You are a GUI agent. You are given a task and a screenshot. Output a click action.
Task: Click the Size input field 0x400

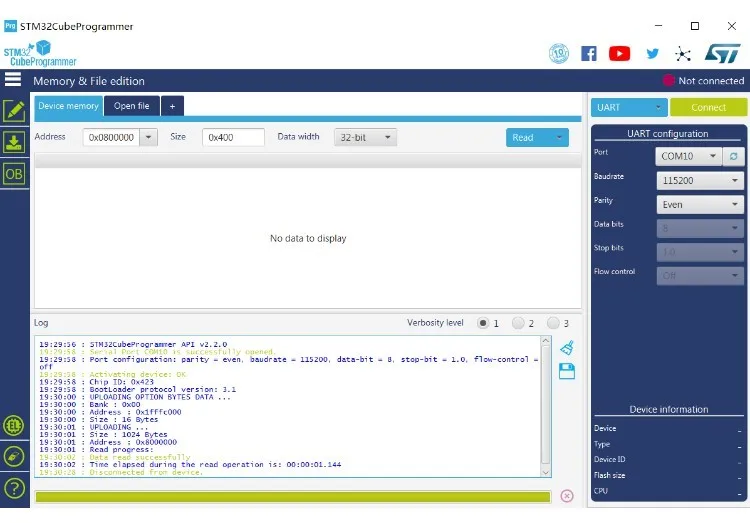click(x=233, y=137)
